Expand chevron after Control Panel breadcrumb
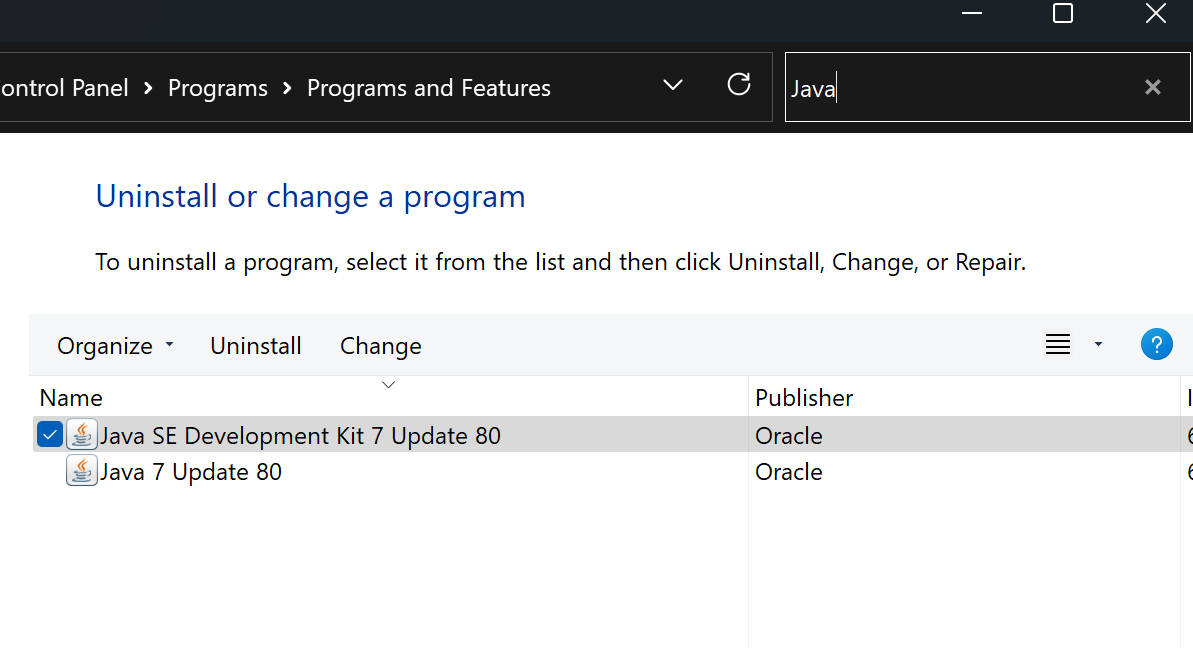 (148, 88)
